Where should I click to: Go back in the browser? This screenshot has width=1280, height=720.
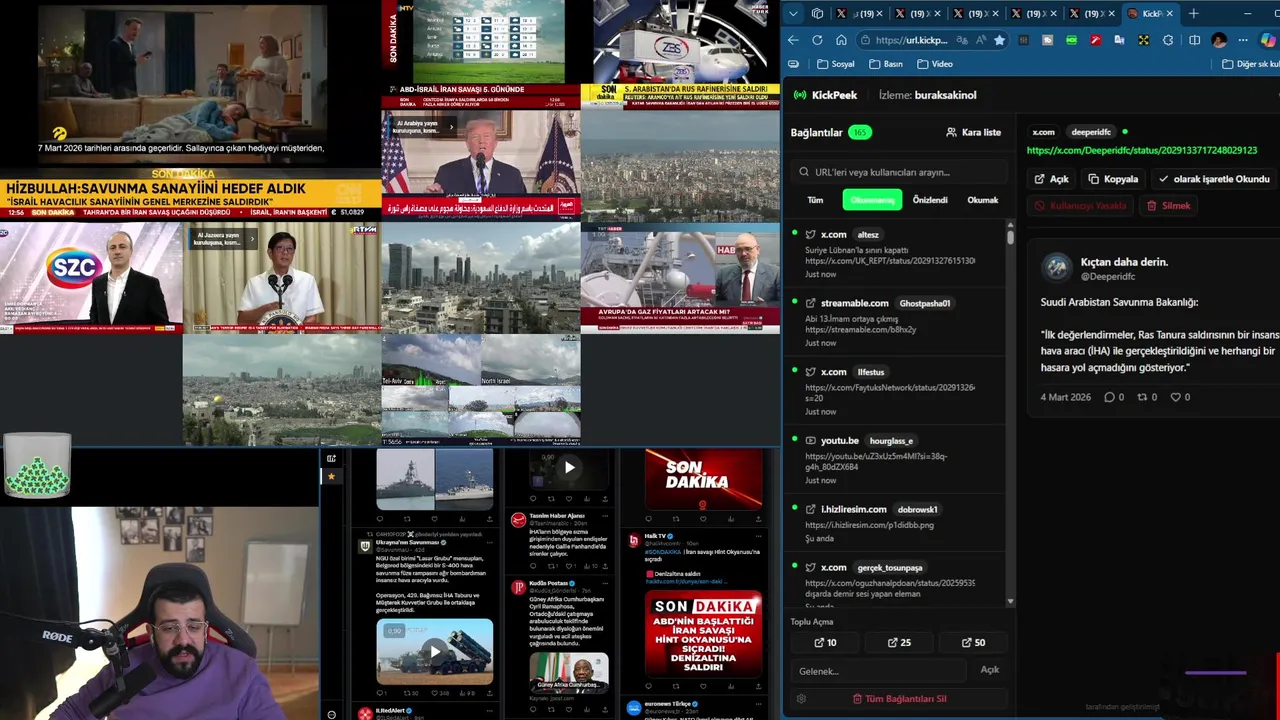pos(793,40)
